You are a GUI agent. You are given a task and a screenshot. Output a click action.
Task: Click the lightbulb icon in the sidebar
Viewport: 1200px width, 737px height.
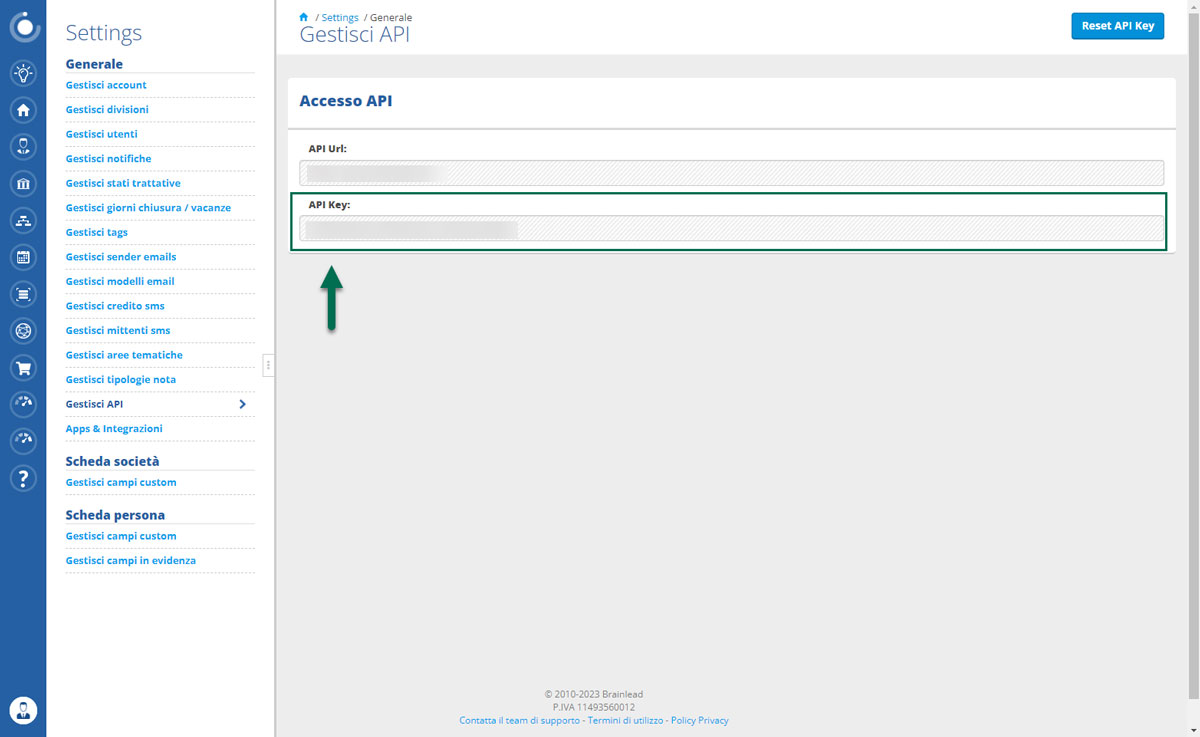[x=23, y=73]
